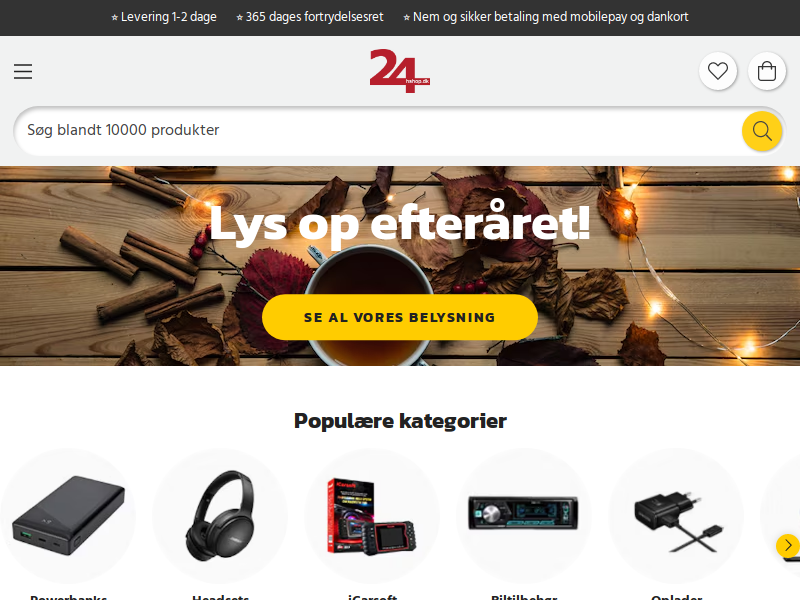Viewport: 800px width, 600px height.
Task: Open the Headsets category image
Action: [220, 516]
